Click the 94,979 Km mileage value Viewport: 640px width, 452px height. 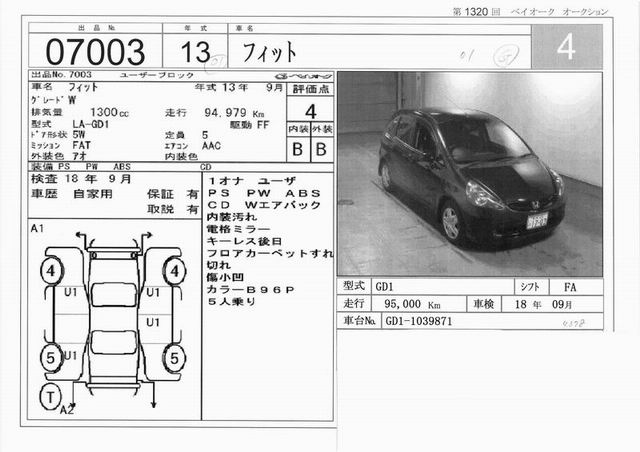(234, 113)
